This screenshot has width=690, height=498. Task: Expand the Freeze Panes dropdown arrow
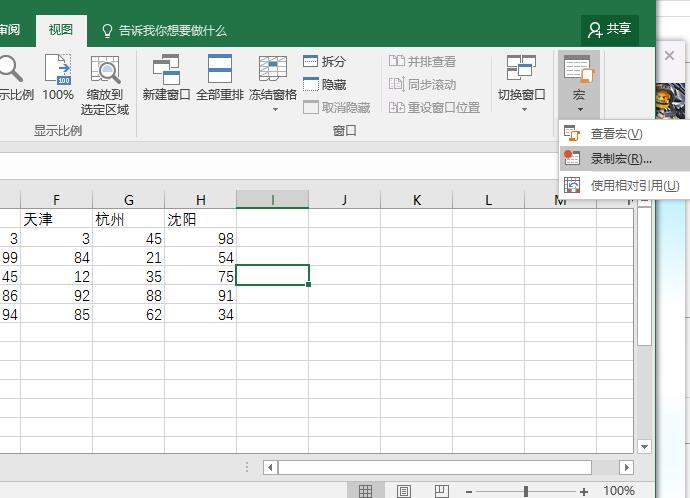coord(275,109)
